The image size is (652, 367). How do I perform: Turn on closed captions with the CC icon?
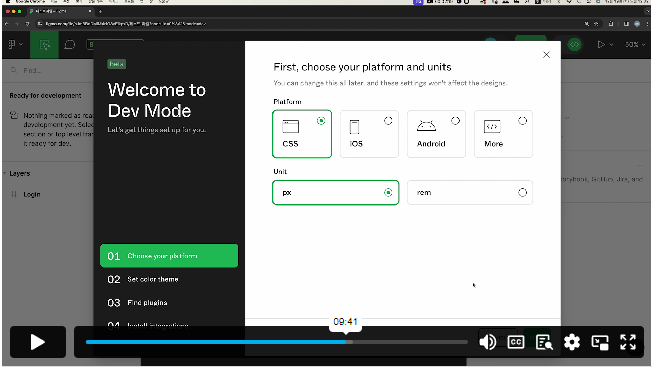pos(516,342)
